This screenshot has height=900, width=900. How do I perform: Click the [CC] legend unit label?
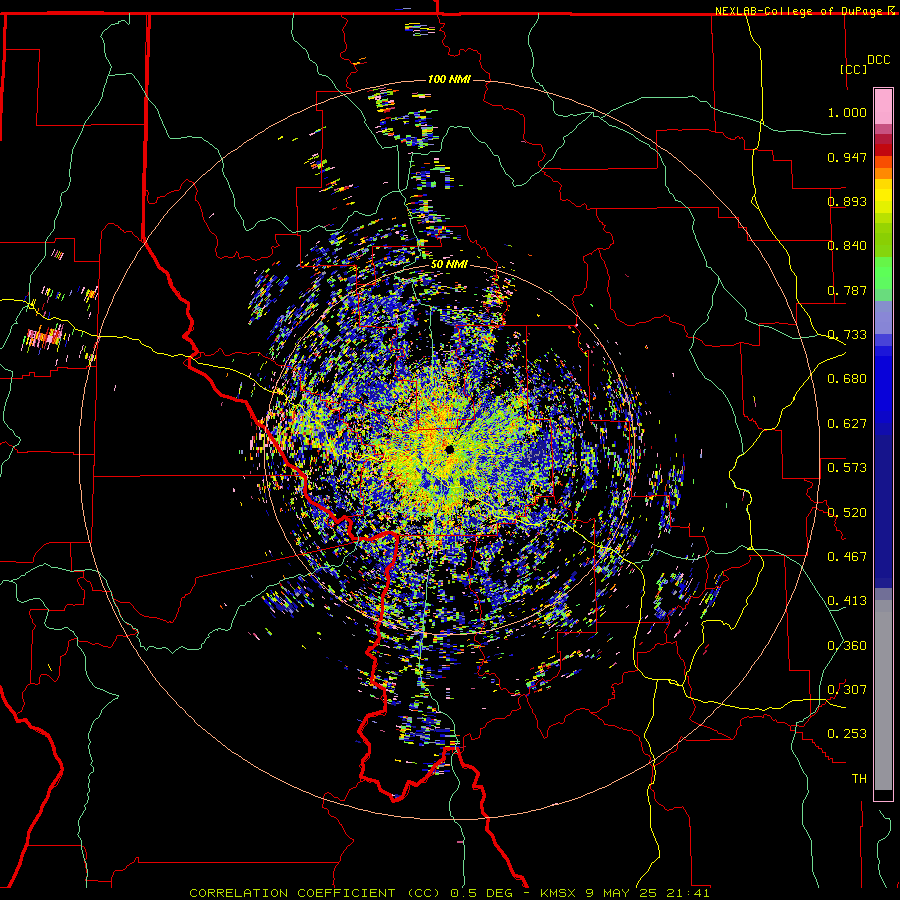853,69
